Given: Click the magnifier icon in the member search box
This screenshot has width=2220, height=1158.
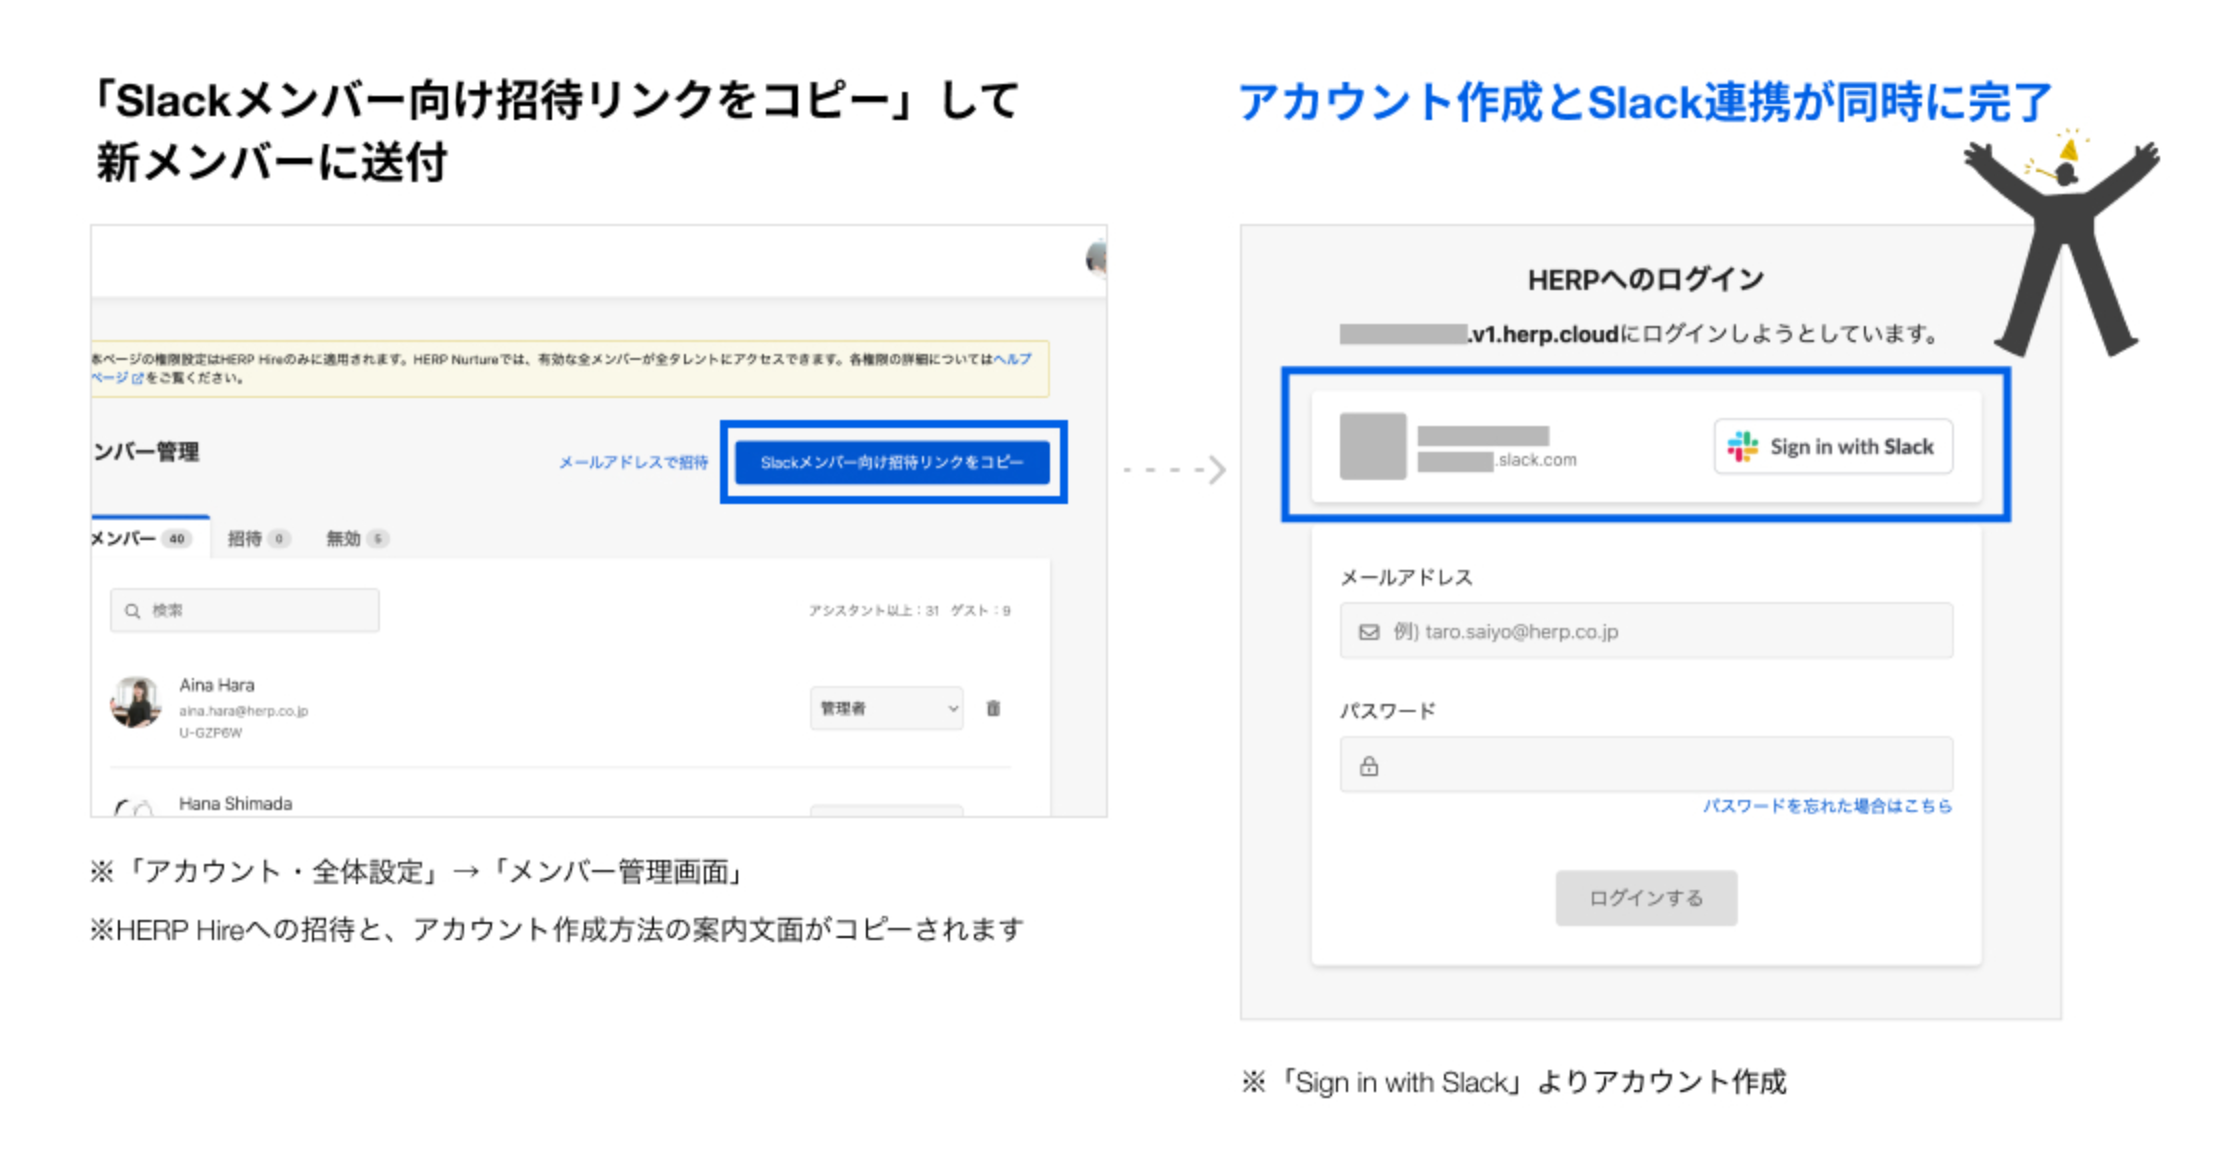Looking at the screenshot, I should (132, 611).
